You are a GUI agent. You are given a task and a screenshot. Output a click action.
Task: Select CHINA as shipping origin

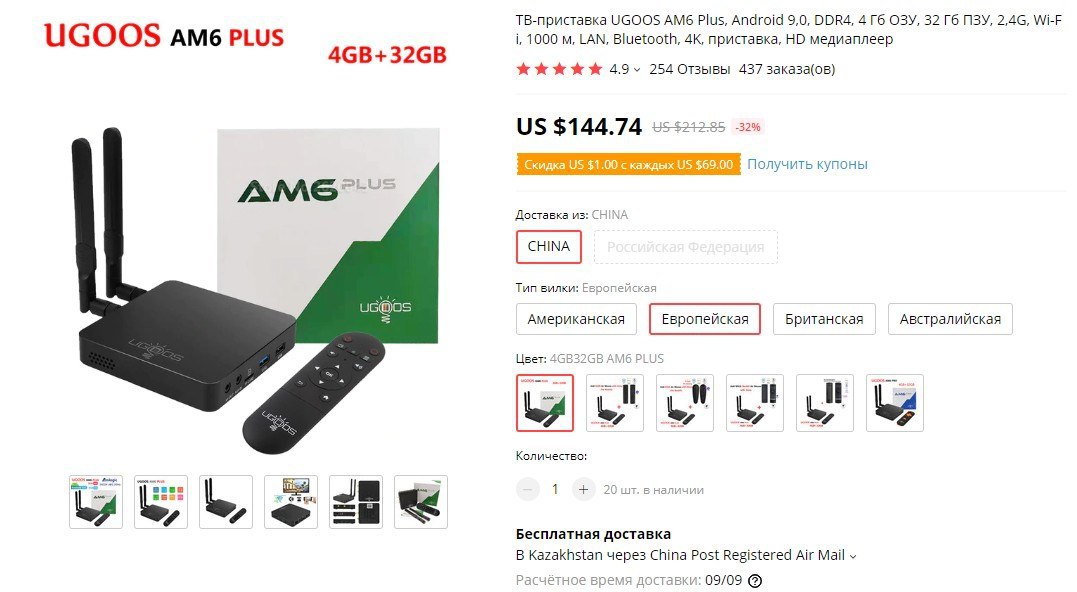pyautogui.click(x=549, y=247)
